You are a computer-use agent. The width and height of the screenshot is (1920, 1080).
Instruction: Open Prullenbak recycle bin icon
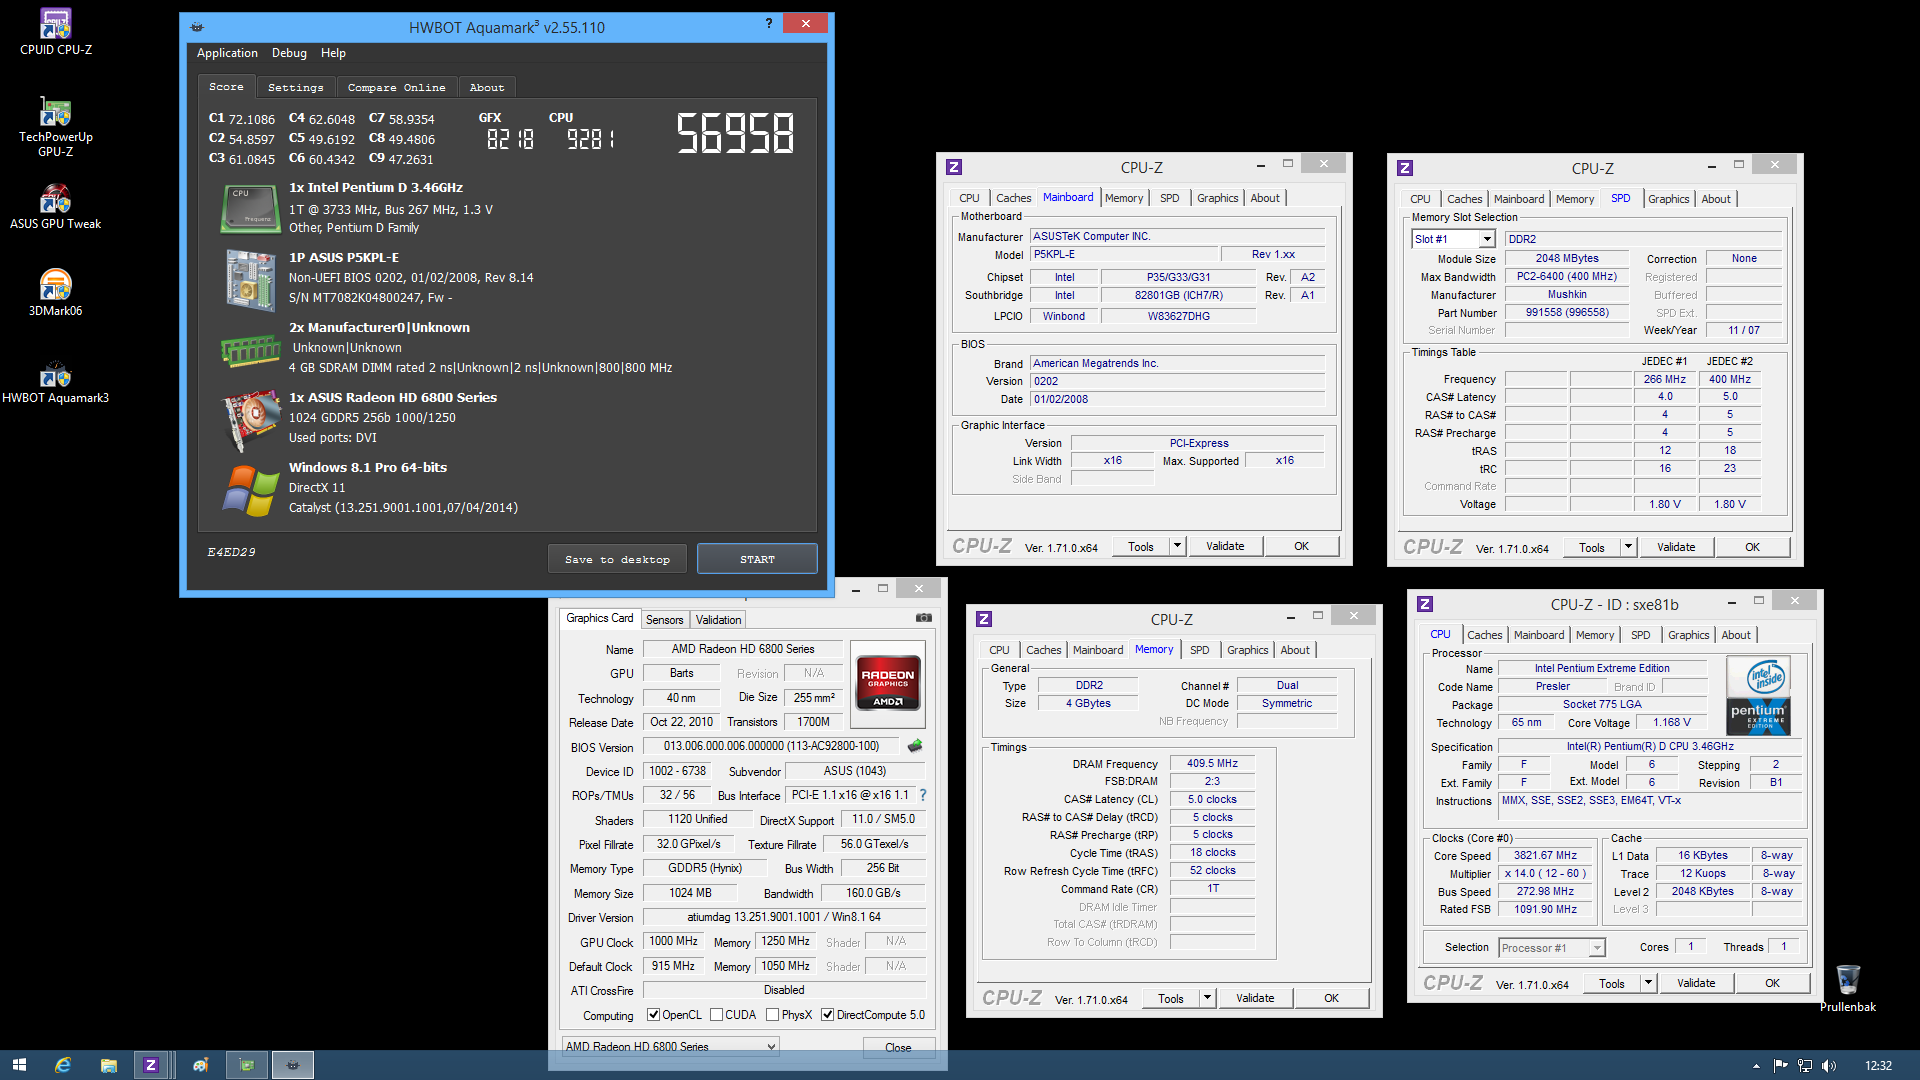[1847, 988]
